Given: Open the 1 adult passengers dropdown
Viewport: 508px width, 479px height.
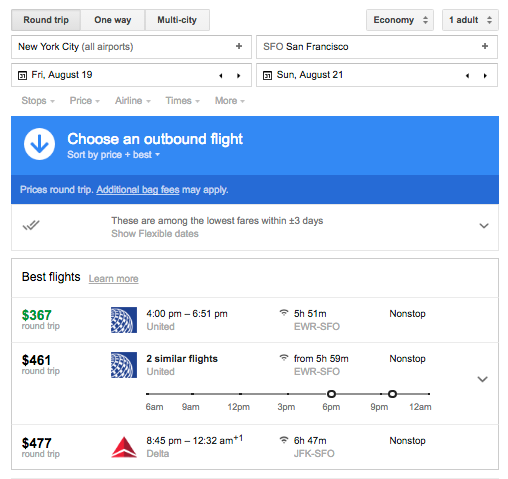Looking at the screenshot, I should tap(470, 20).
